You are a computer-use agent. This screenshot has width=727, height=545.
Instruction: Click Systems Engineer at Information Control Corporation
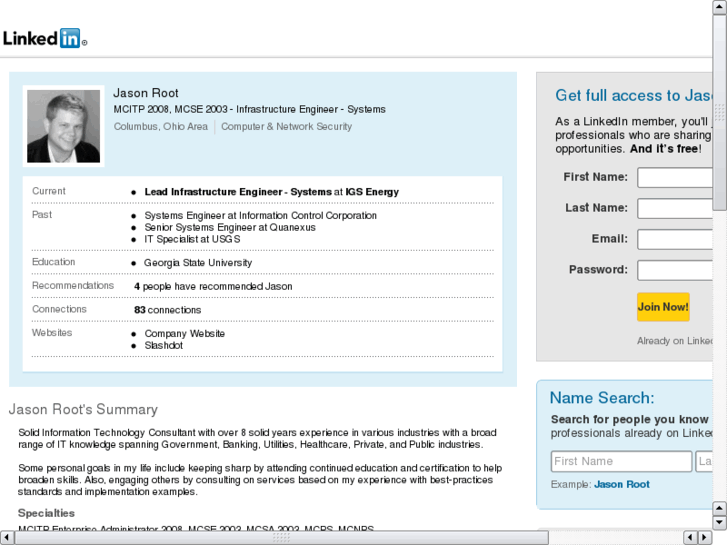click(261, 216)
